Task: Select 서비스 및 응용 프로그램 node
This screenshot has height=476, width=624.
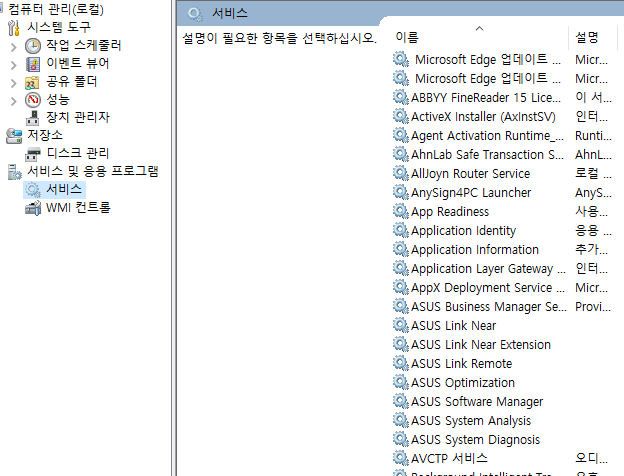Action: pos(93,171)
